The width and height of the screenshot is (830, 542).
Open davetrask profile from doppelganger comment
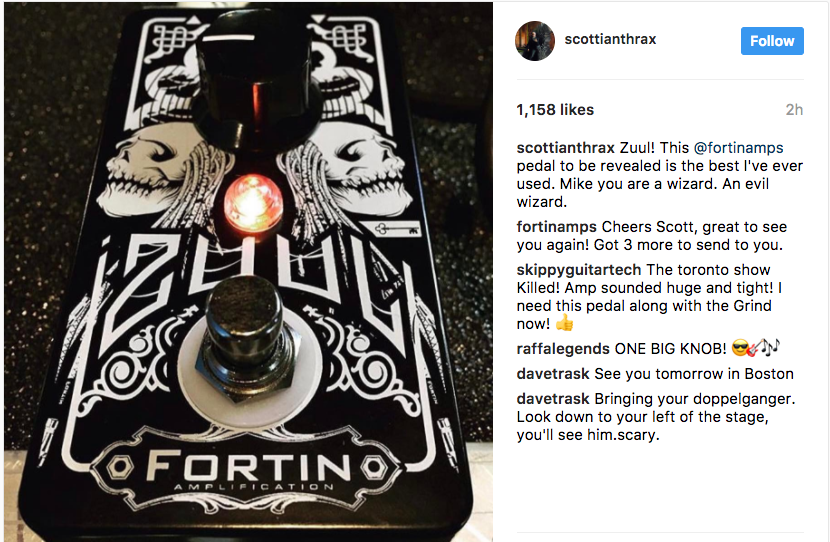(x=553, y=399)
